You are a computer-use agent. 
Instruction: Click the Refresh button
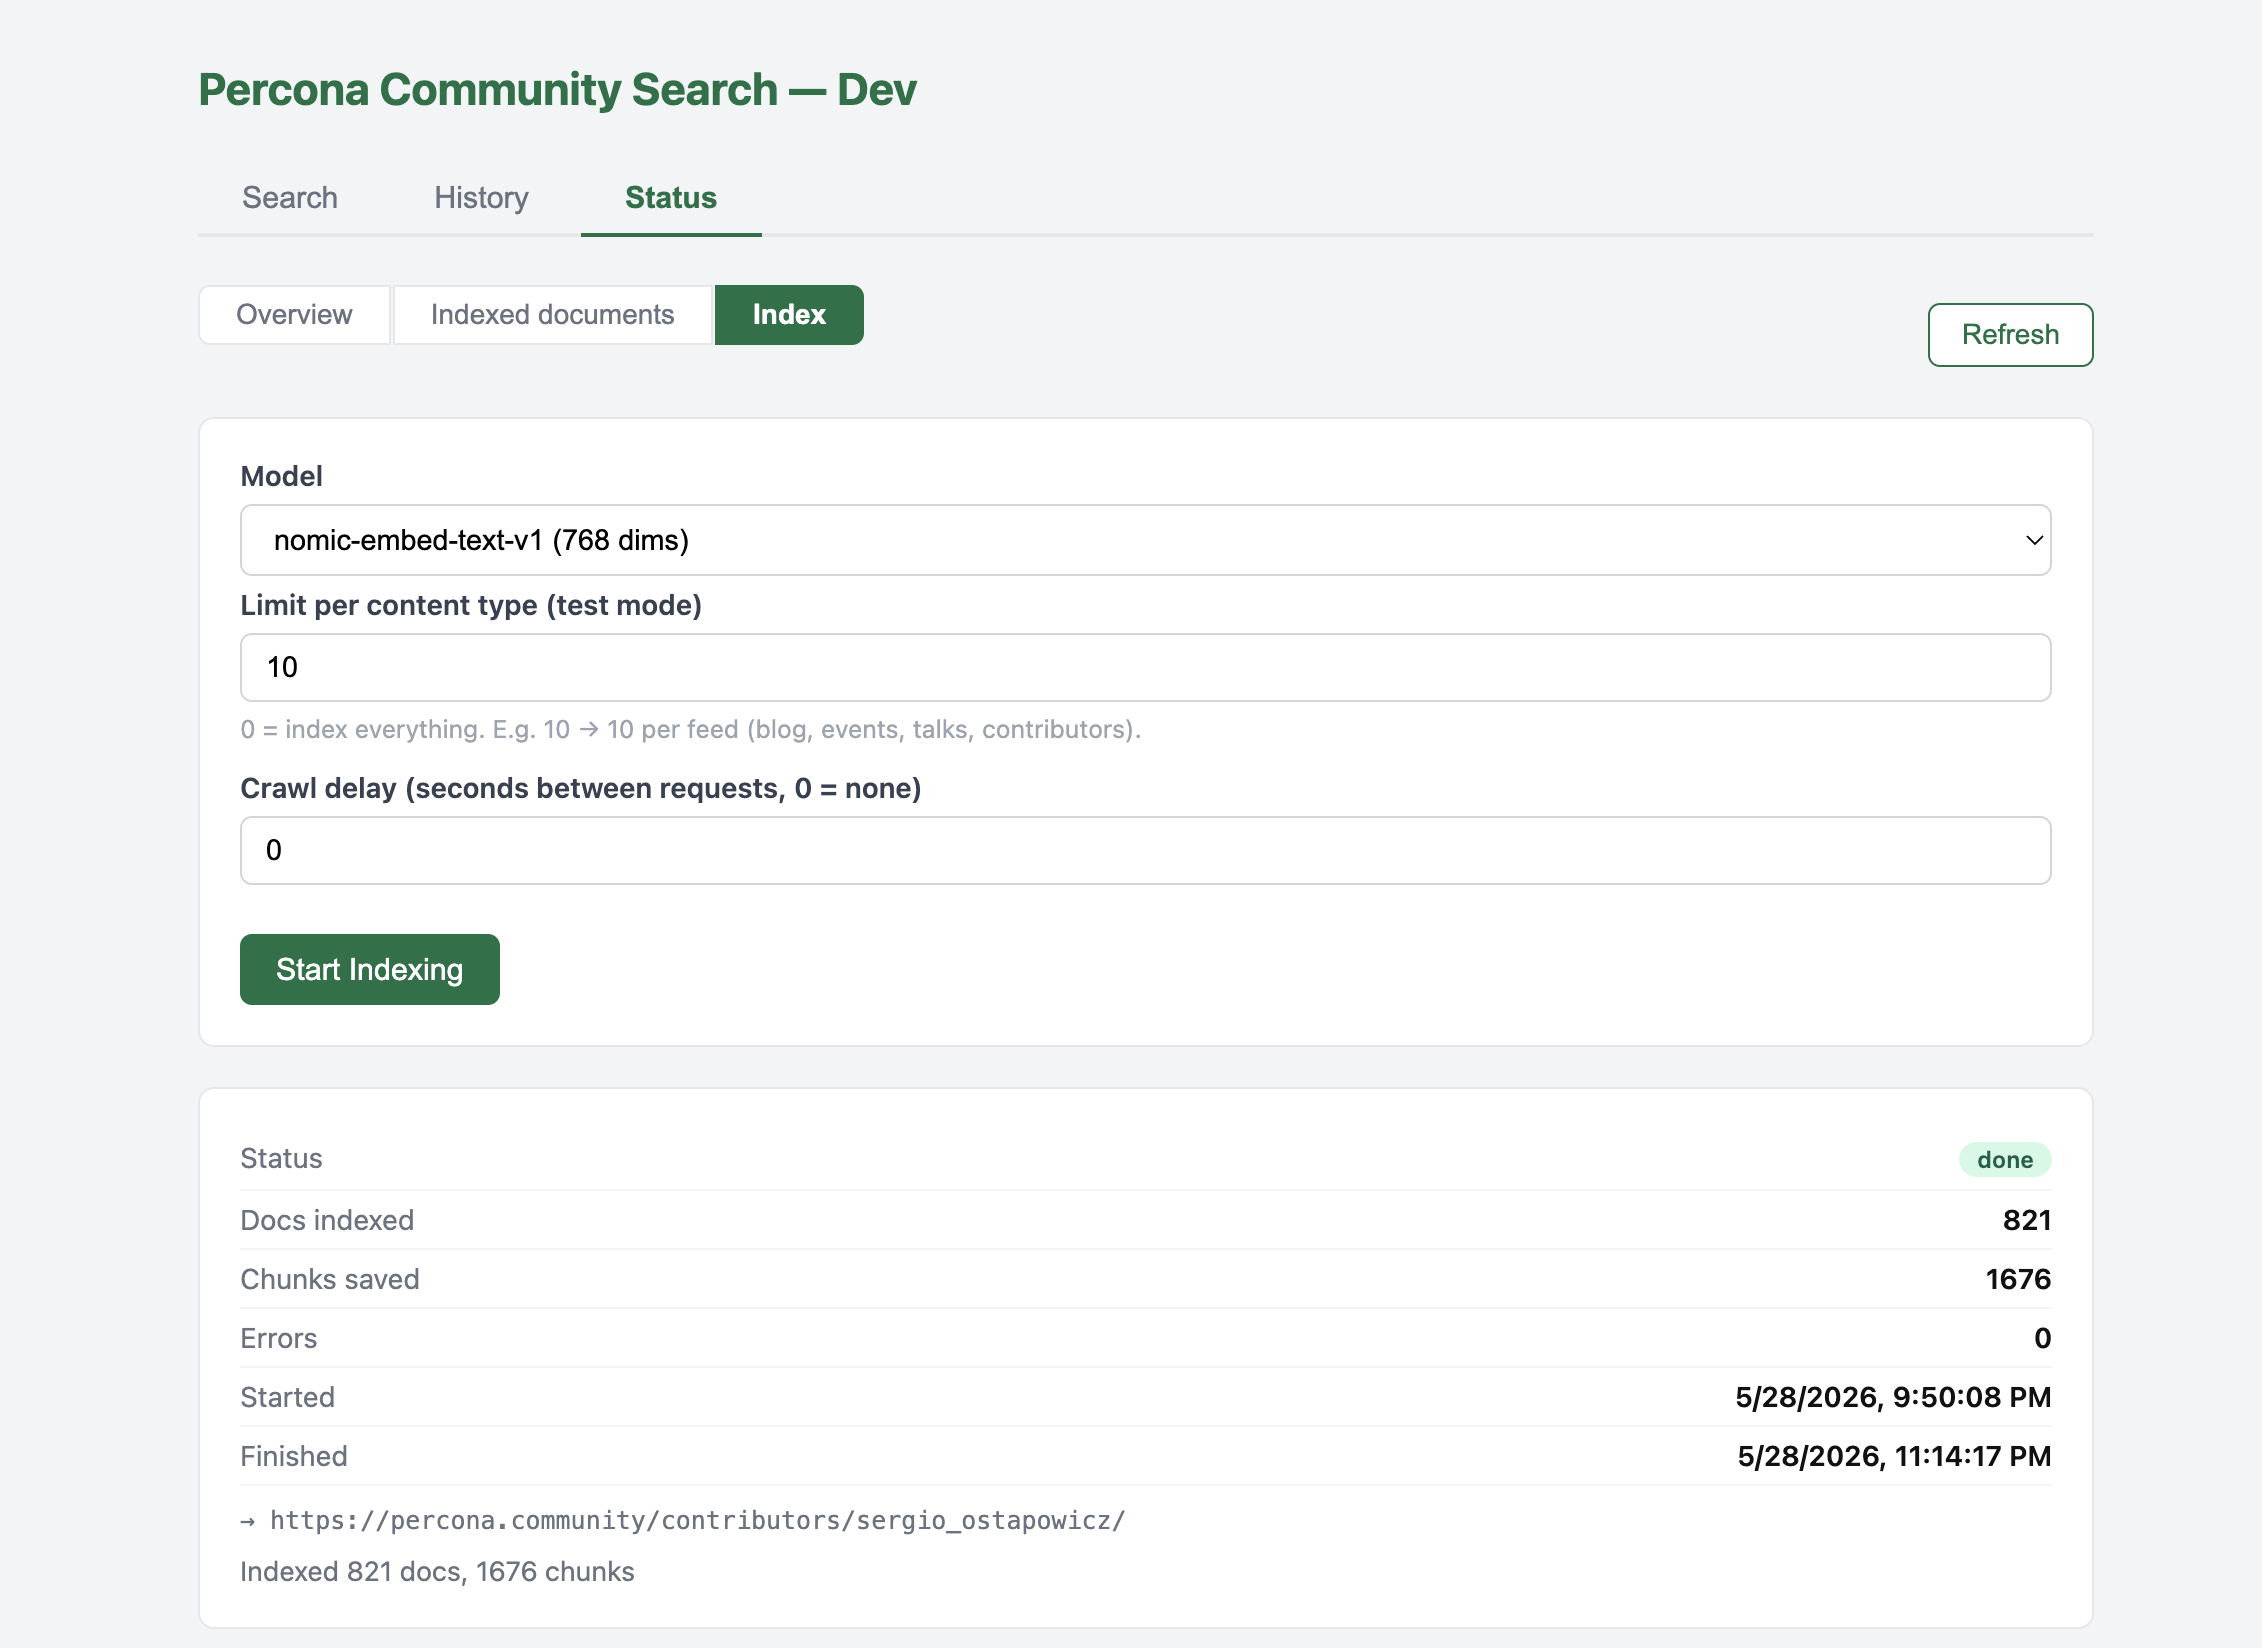coord(2010,334)
